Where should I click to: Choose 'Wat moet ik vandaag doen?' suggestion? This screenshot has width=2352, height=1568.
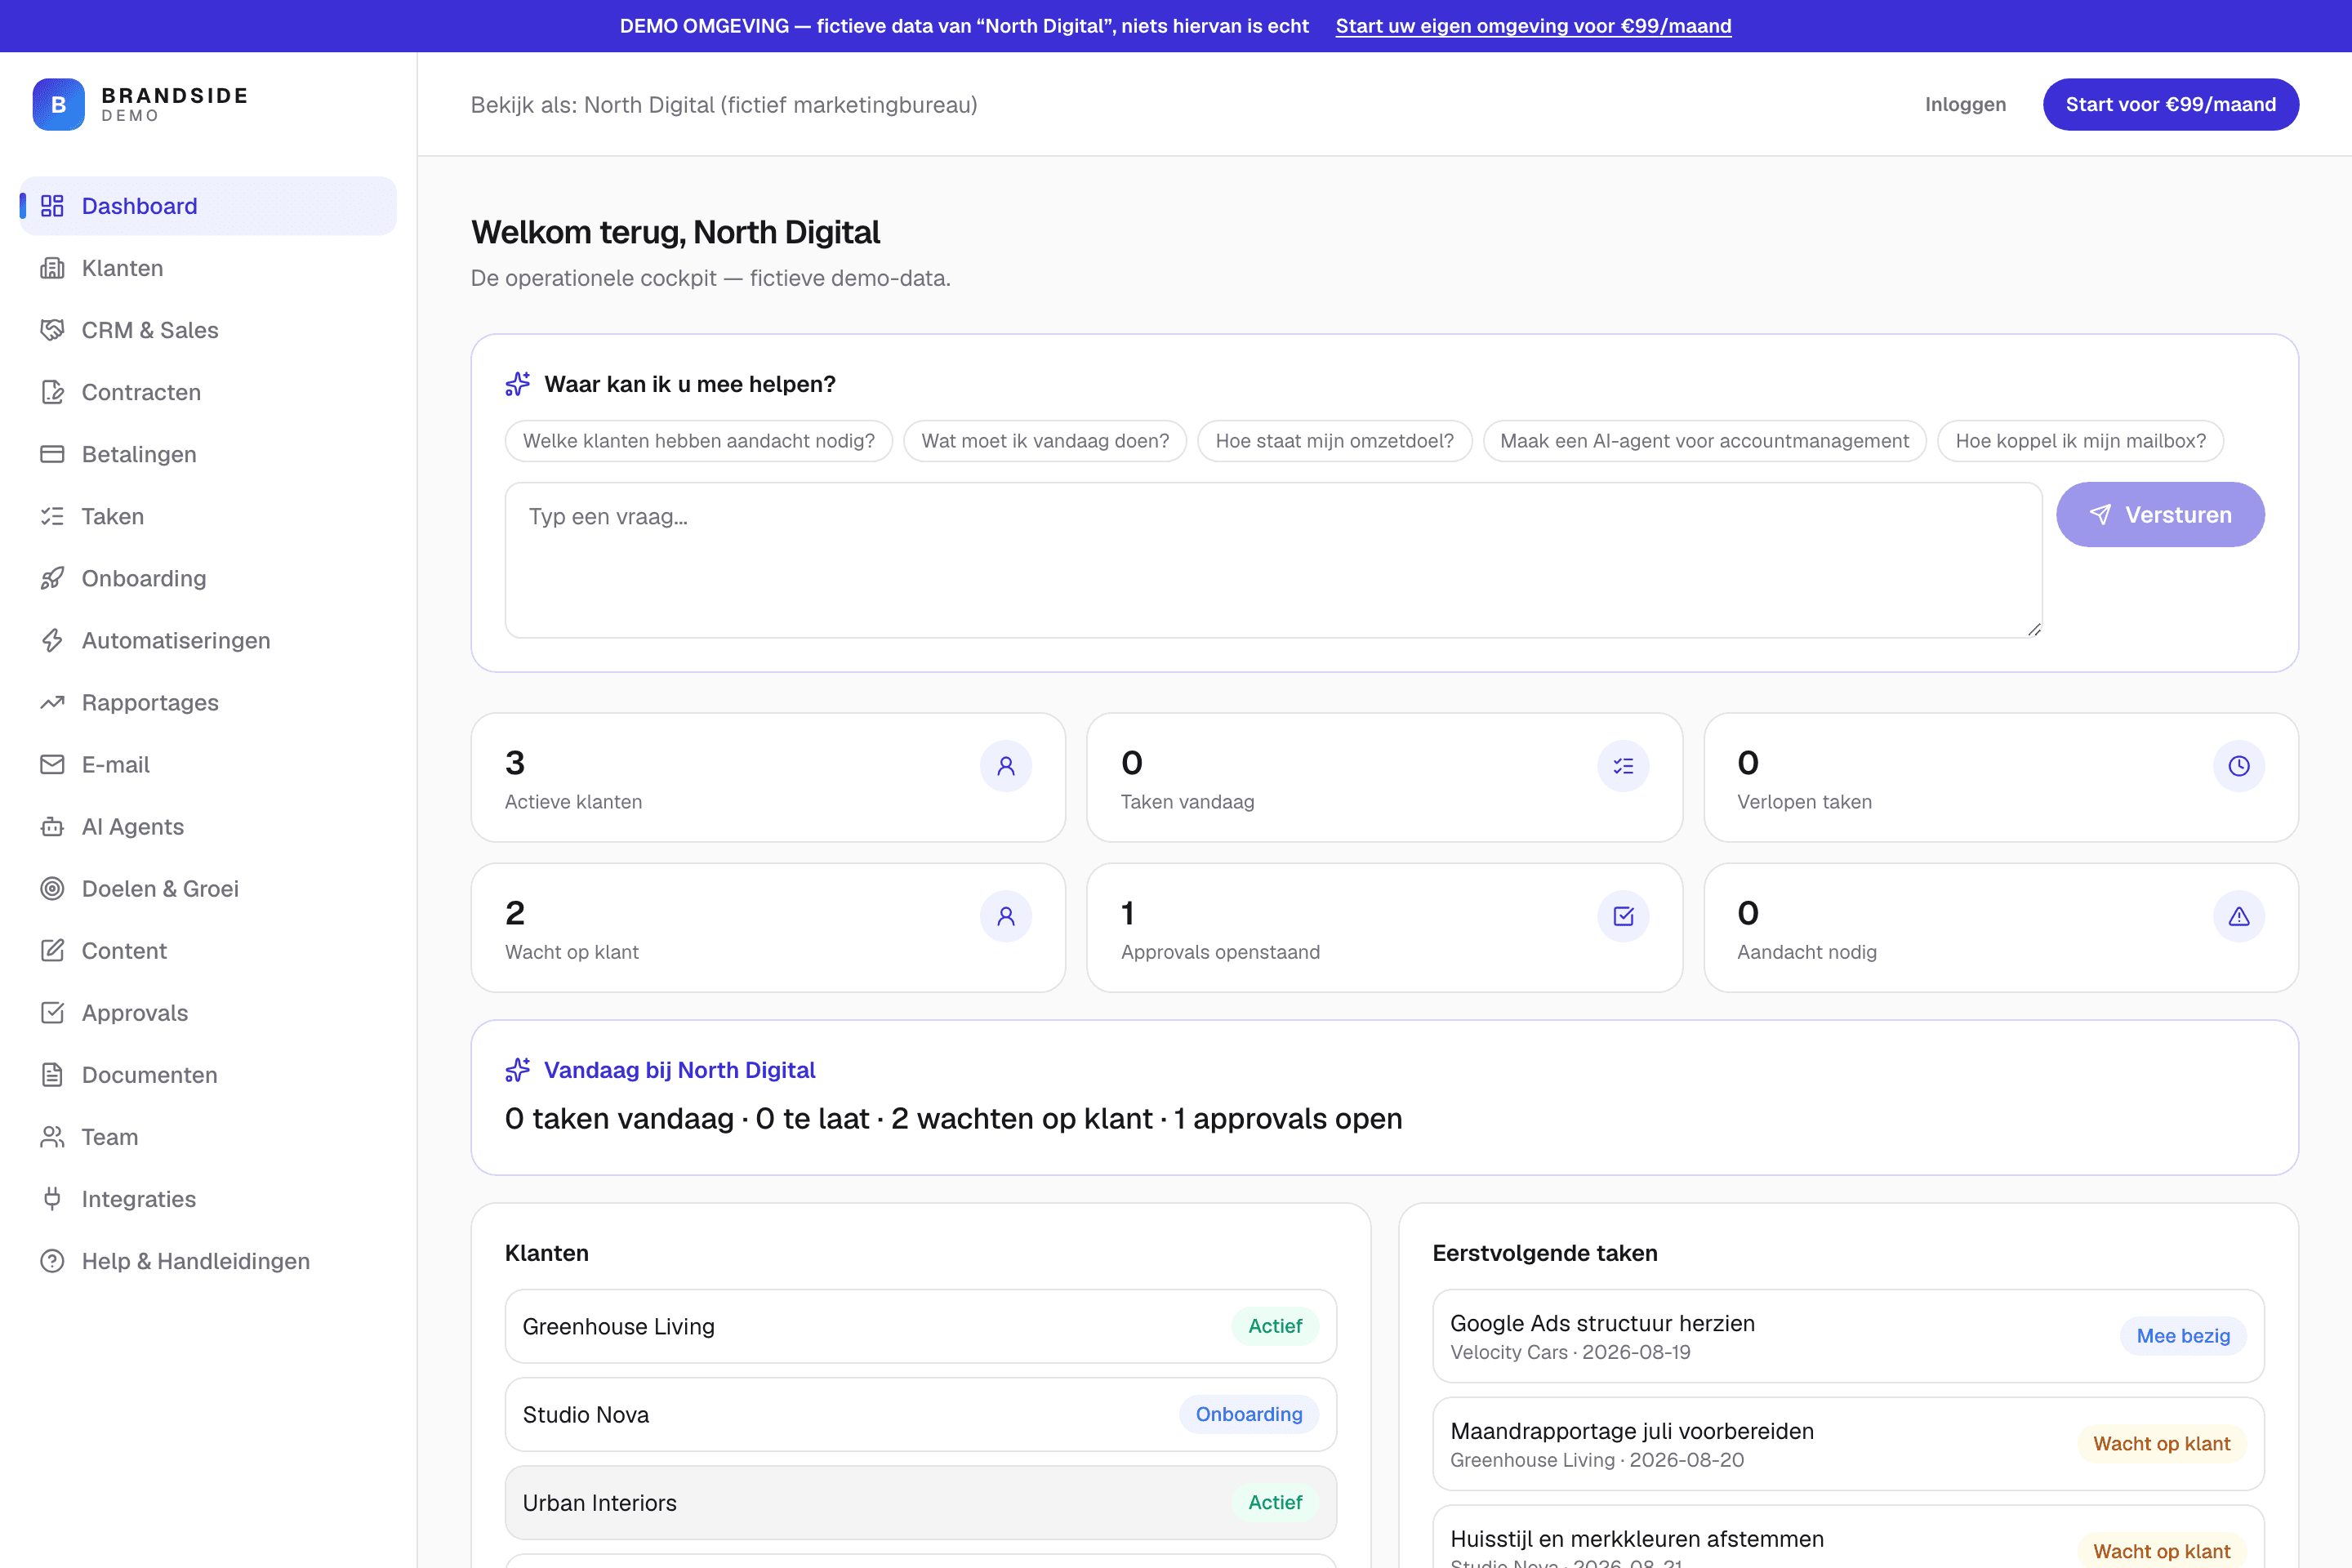[1045, 441]
